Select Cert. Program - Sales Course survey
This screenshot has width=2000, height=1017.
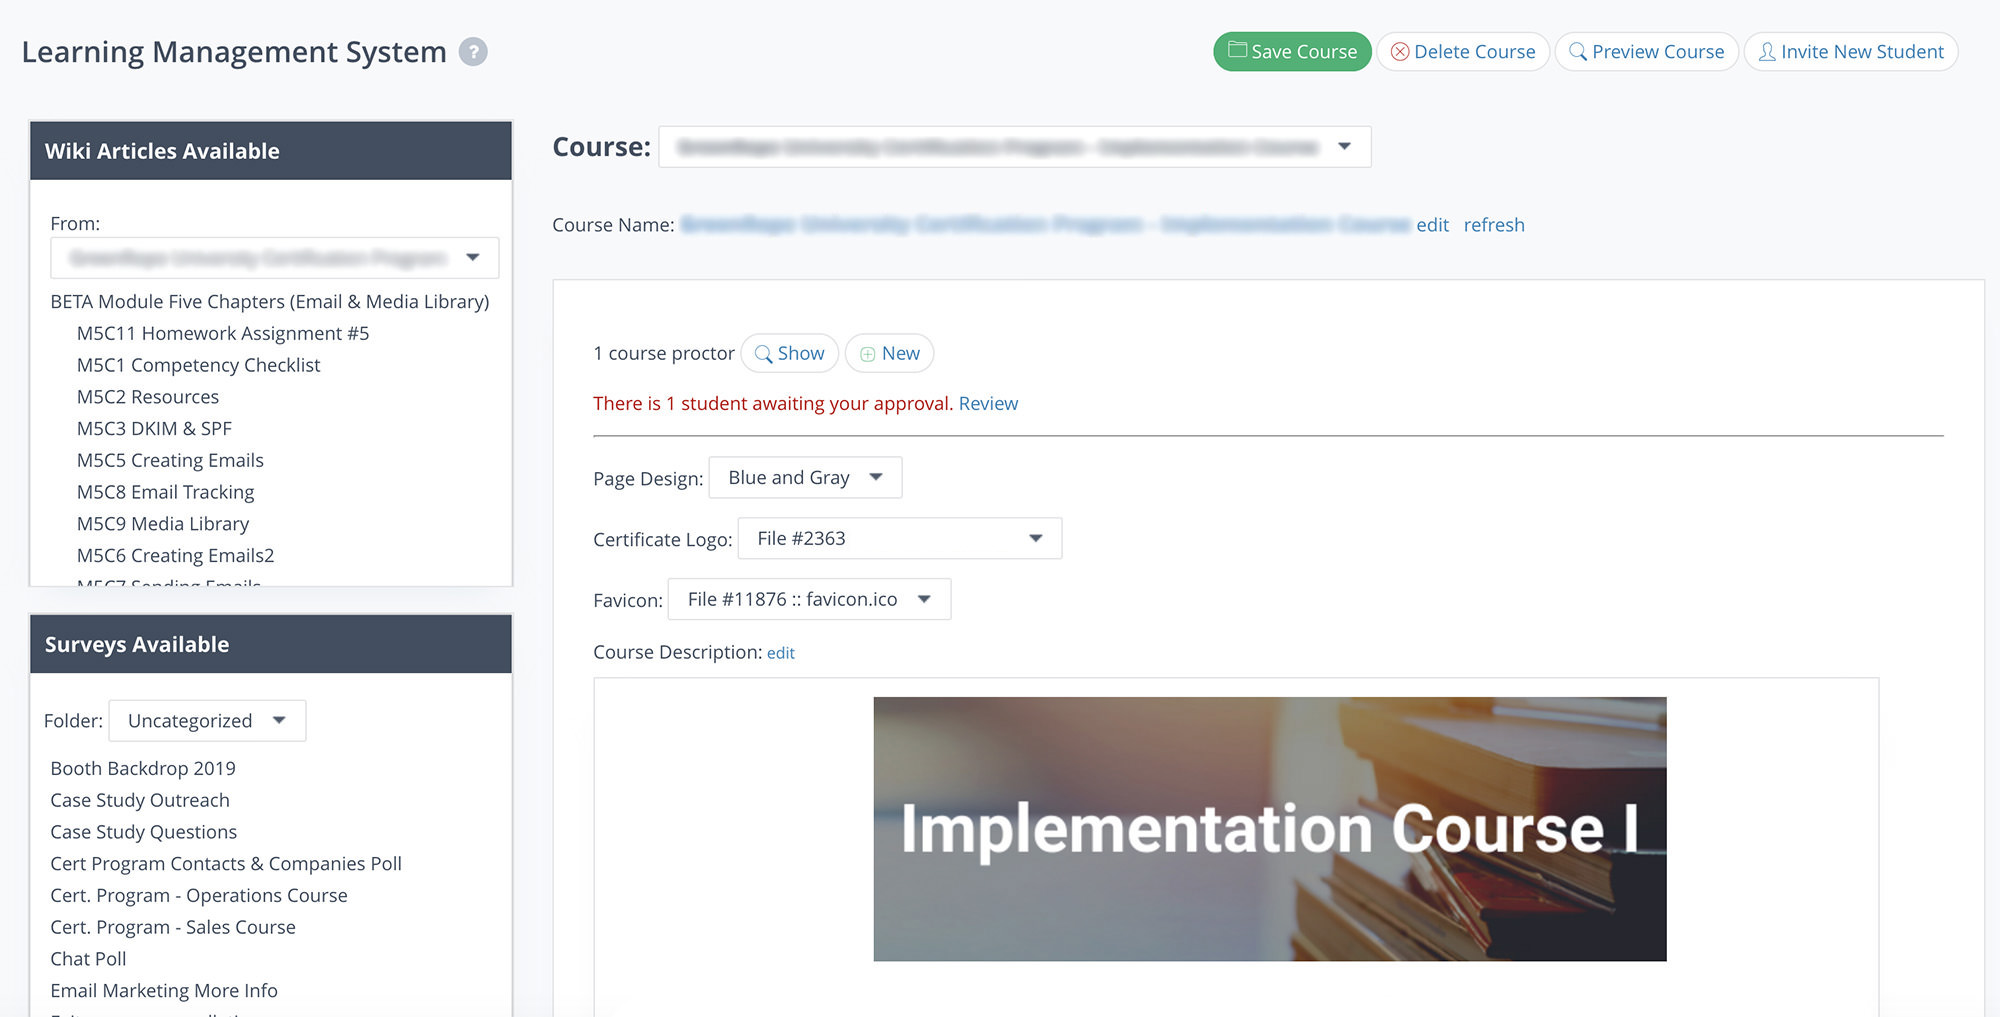pyautogui.click(x=173, y=928)
